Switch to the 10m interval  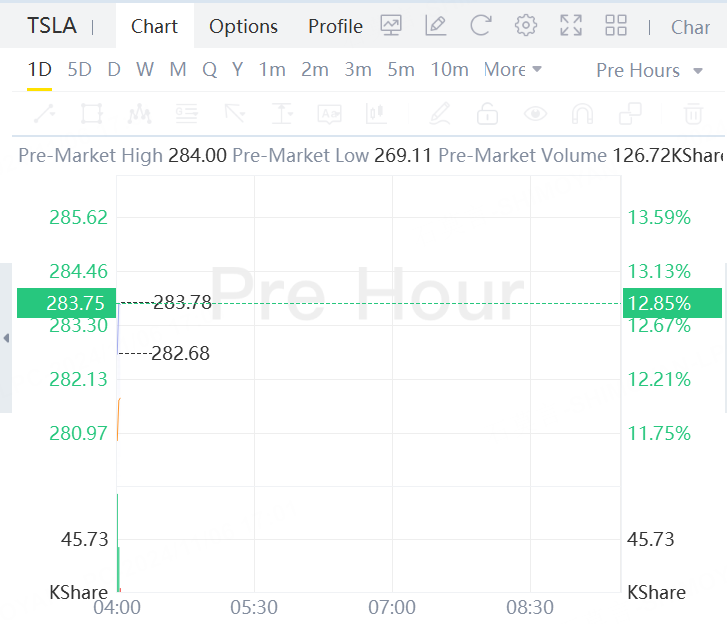coord(449,70)
